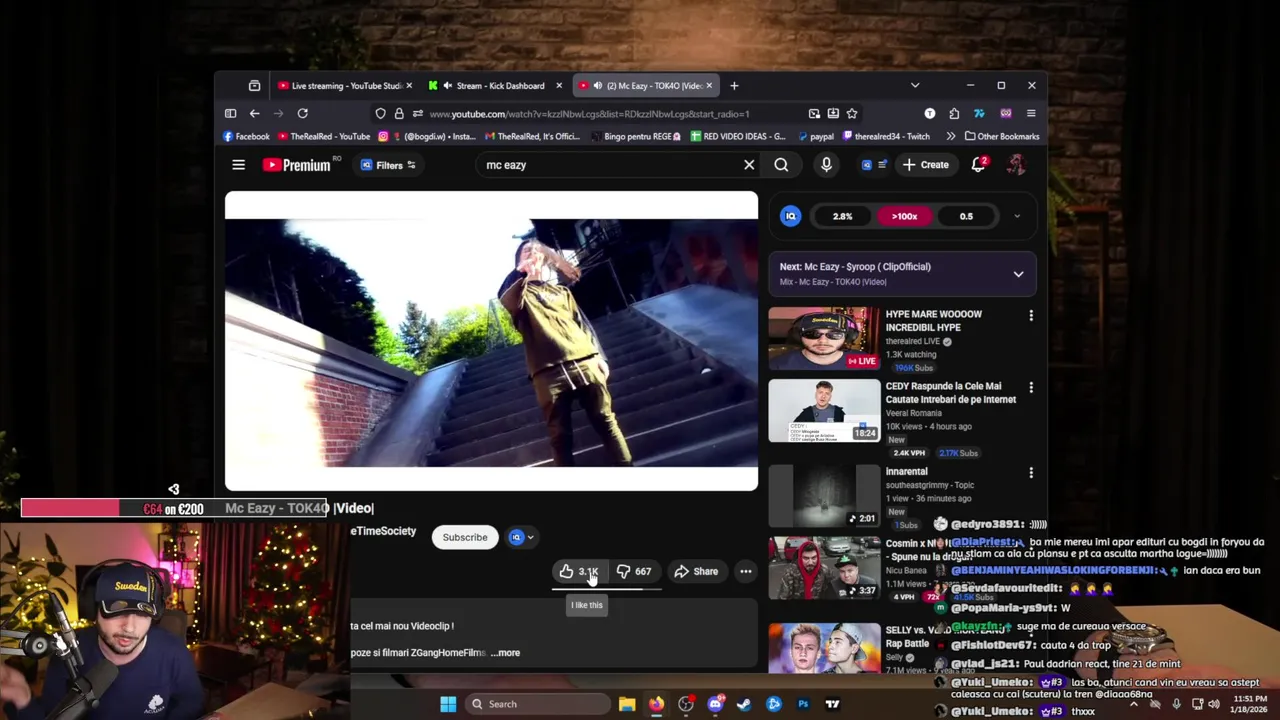Open 'CEDY Raspunde la Cele Mai' video title
Image resolution: width=1280 pixels, height=720 pixels.
point(950,392)
